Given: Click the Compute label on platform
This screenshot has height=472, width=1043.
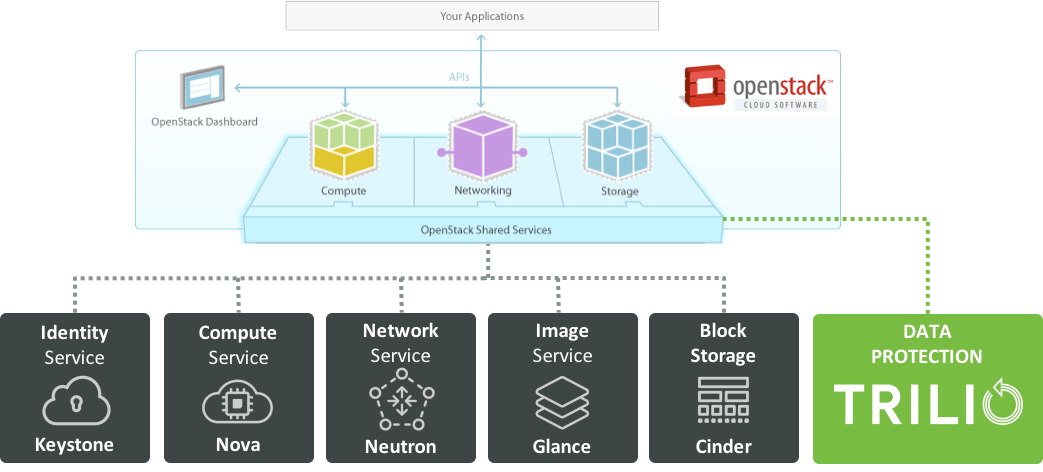Looking at the screenshot, I should [343, 191].
